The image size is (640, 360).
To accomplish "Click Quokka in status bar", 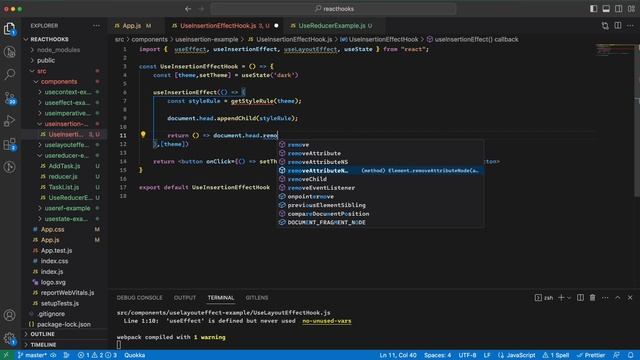I will pos(135,355).
